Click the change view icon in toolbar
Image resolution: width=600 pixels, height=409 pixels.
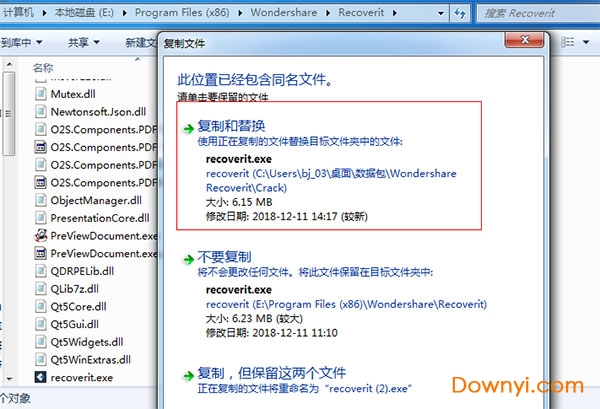tap(567, 42)
